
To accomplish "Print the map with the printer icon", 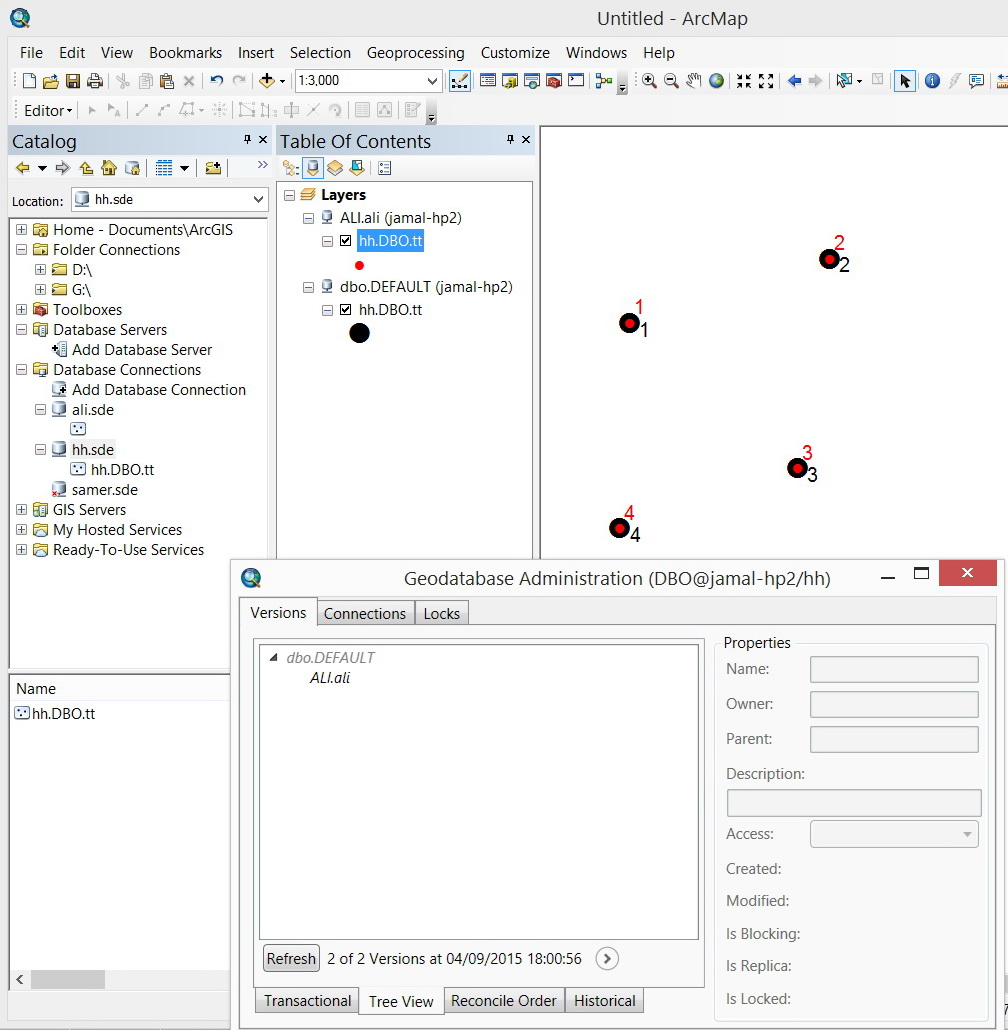I will [x=95, y=81].
